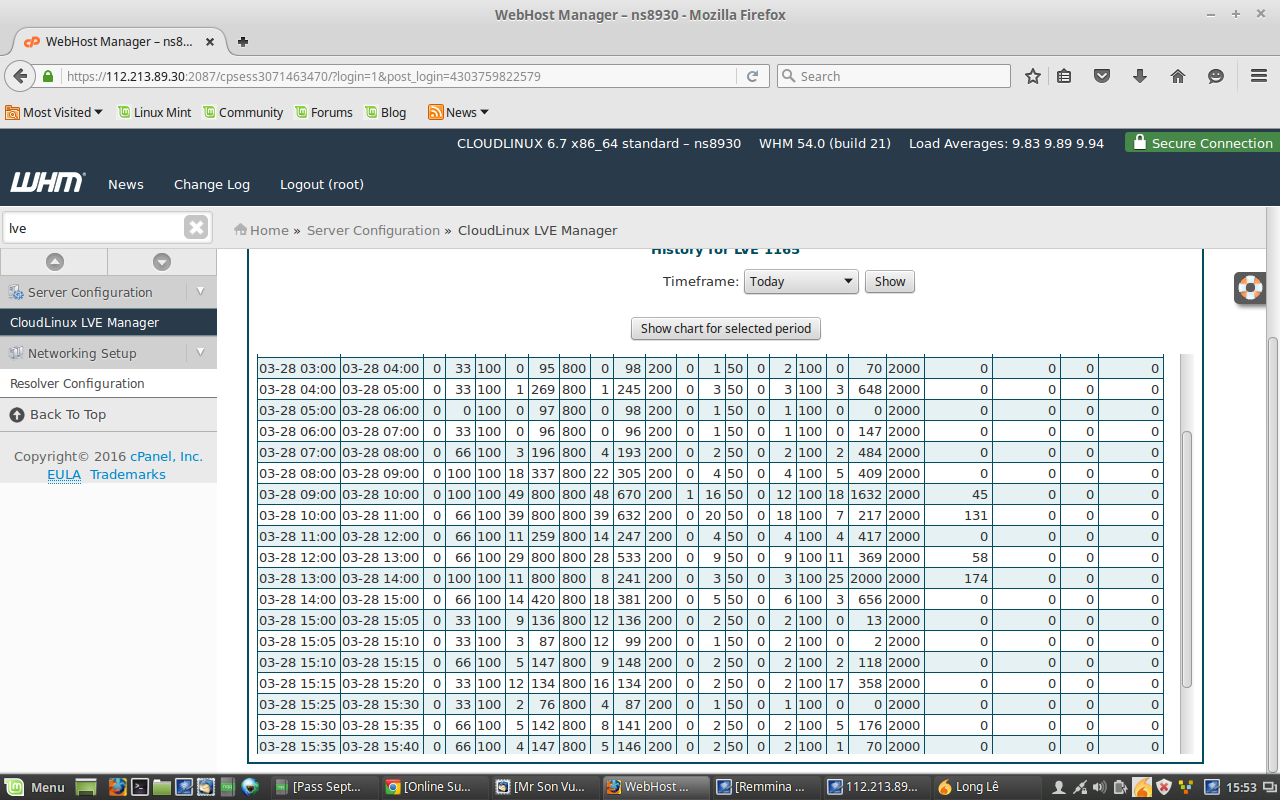Open the Most Visited bookmarks dropdown

coord(54,112)
